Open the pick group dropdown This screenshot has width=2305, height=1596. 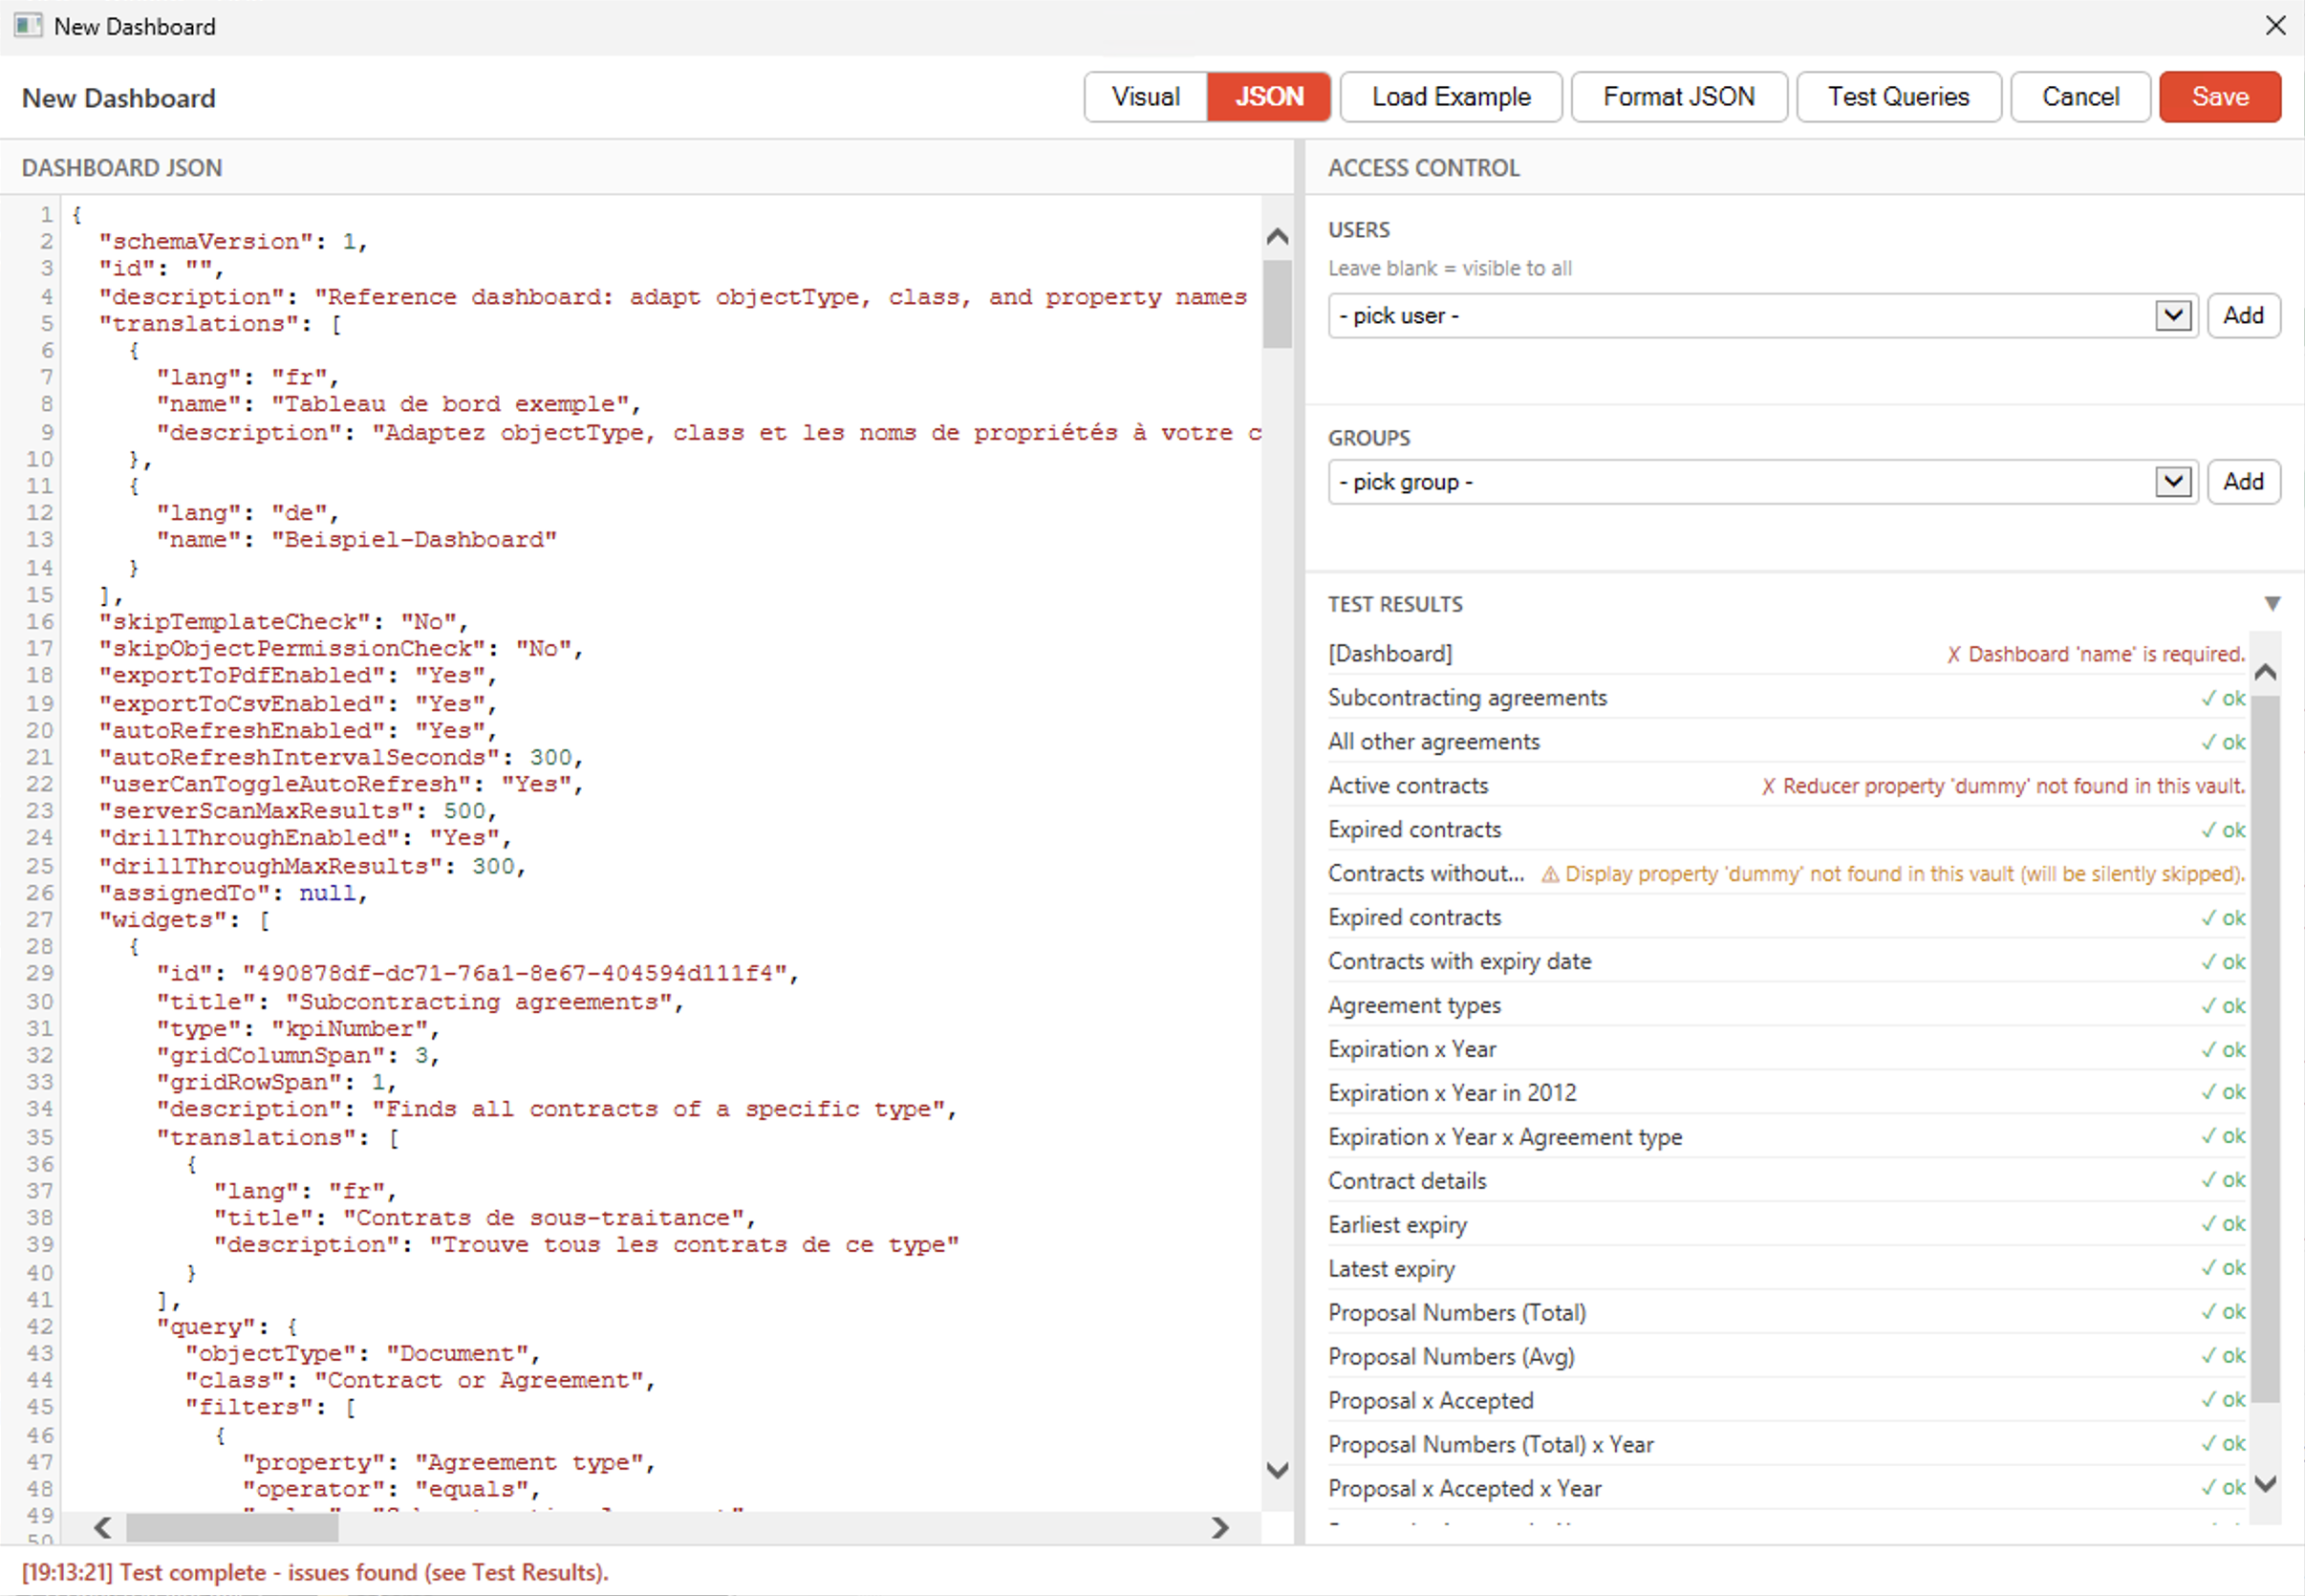click(x=1762, y=482)
